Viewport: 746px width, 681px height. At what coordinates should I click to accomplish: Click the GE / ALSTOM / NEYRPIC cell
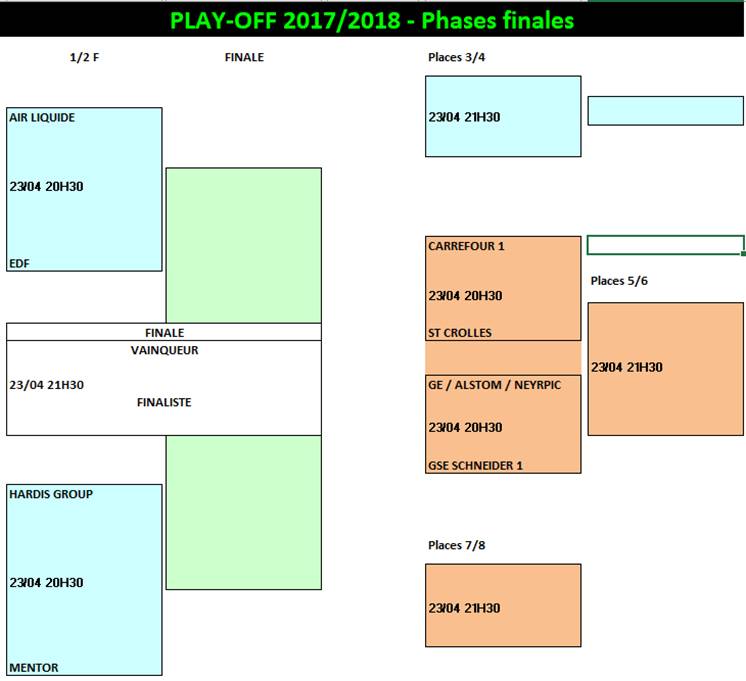tap(494, 384)
